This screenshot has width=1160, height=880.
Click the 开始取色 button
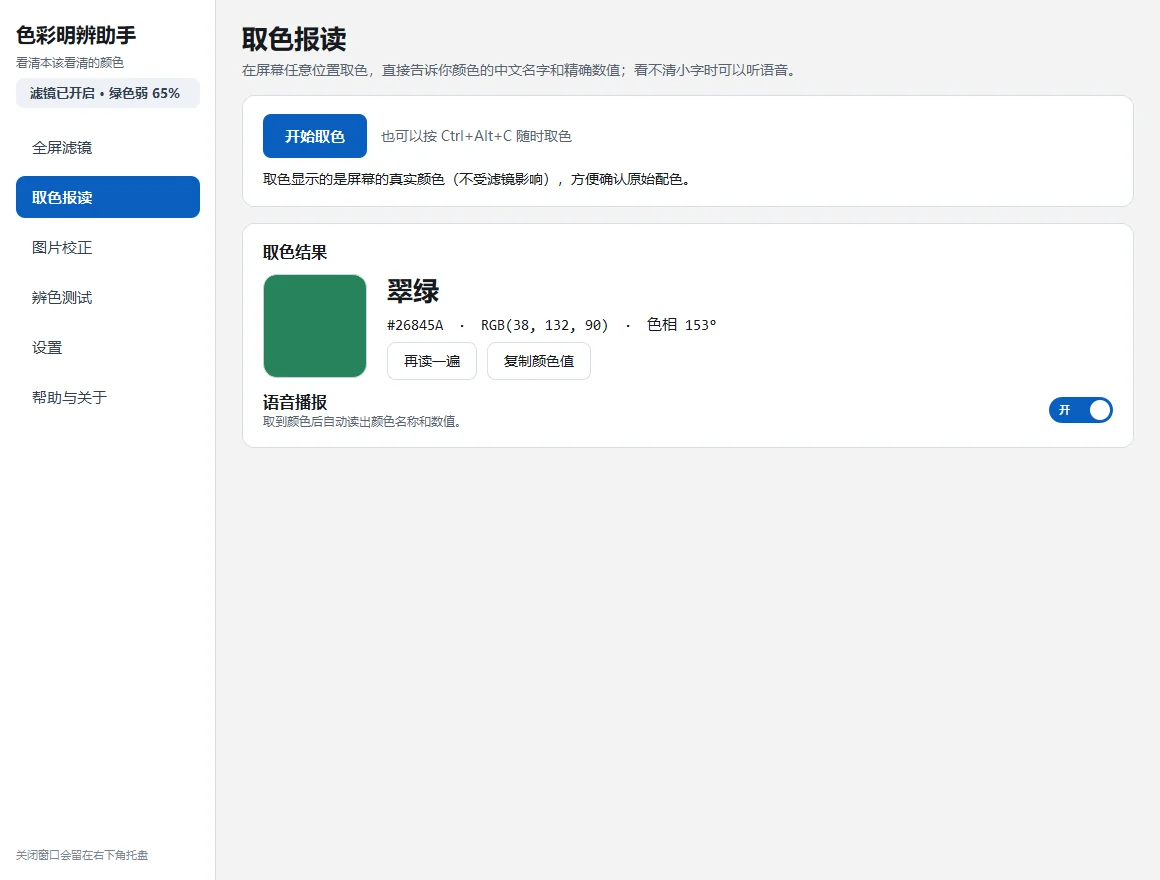pyautogui.click(x=314, y=136)
